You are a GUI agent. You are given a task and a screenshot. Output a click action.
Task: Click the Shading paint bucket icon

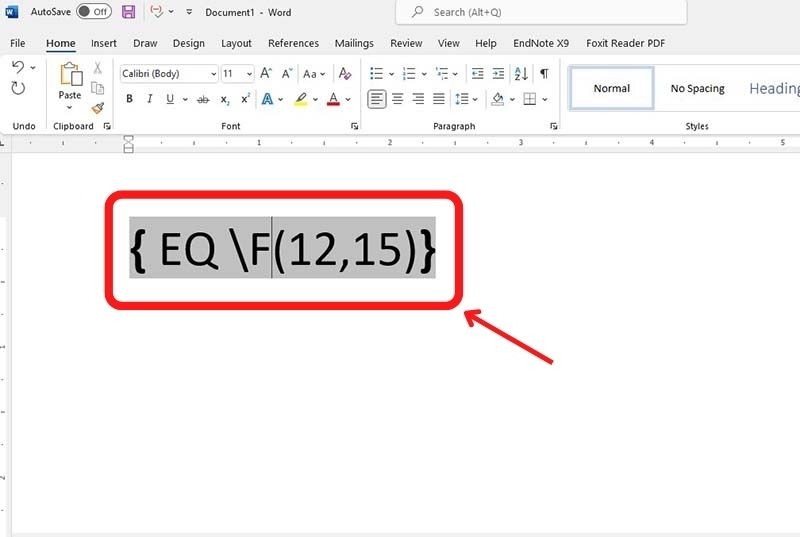497,99
